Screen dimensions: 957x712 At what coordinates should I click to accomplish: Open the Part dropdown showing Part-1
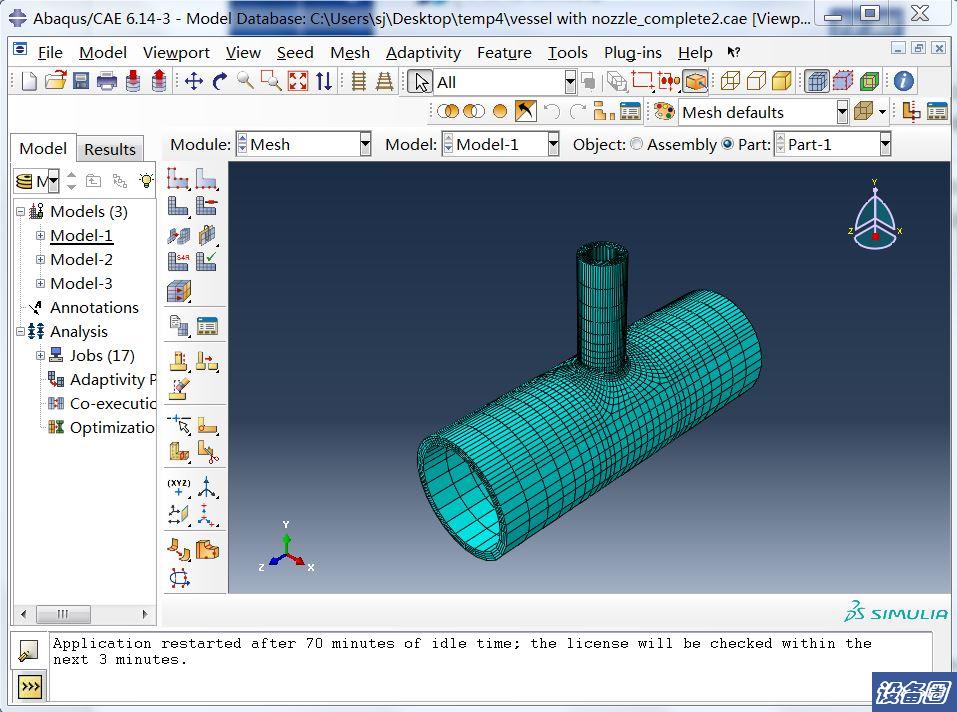click(x=885, y=145)
